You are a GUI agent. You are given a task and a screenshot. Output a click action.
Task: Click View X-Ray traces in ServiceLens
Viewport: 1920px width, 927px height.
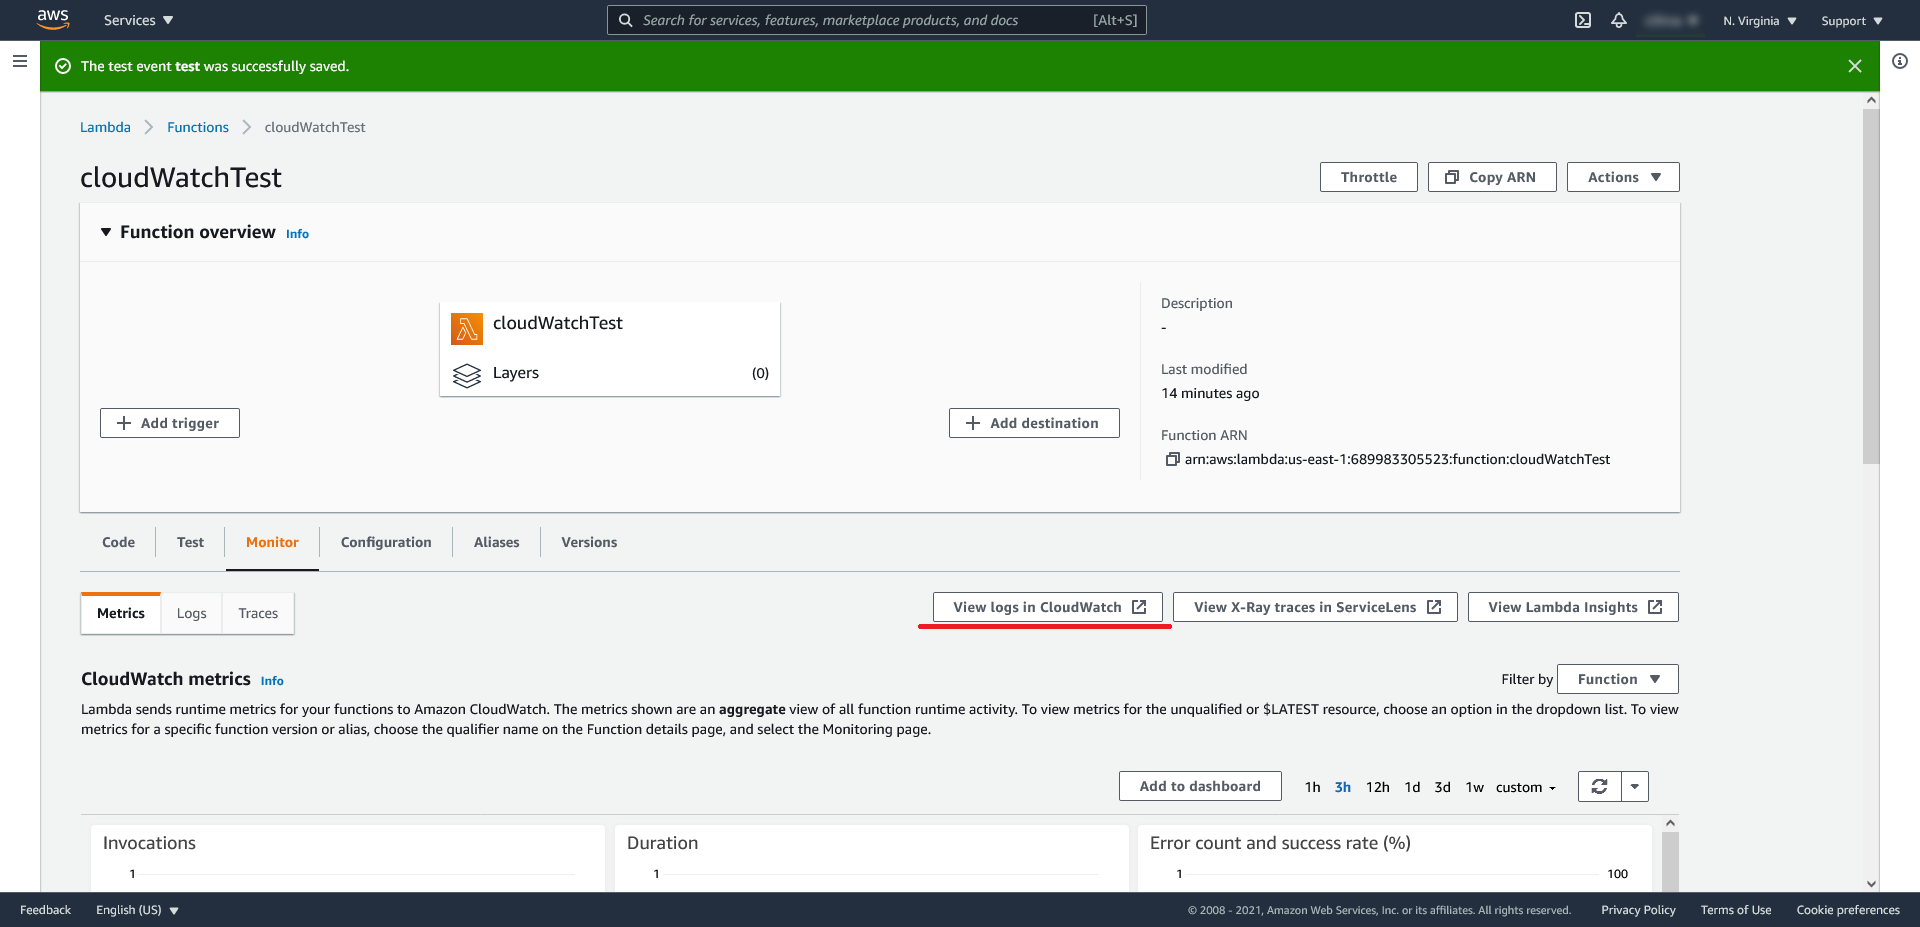coord(1315,607)
